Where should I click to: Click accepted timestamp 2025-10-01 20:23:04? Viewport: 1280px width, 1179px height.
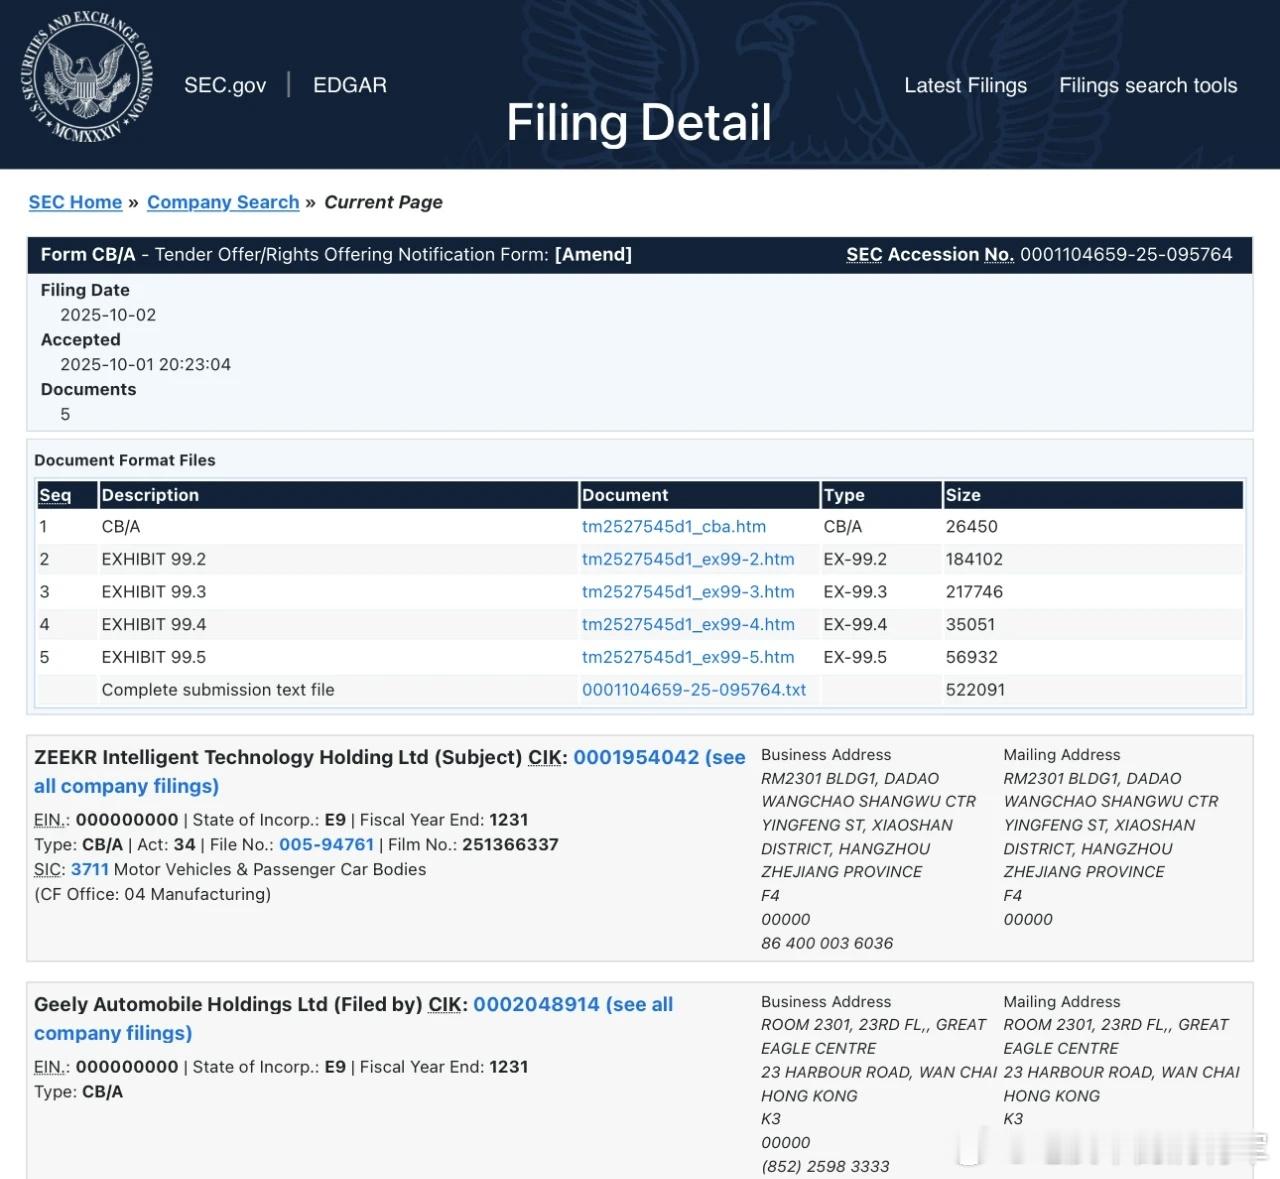145,365
